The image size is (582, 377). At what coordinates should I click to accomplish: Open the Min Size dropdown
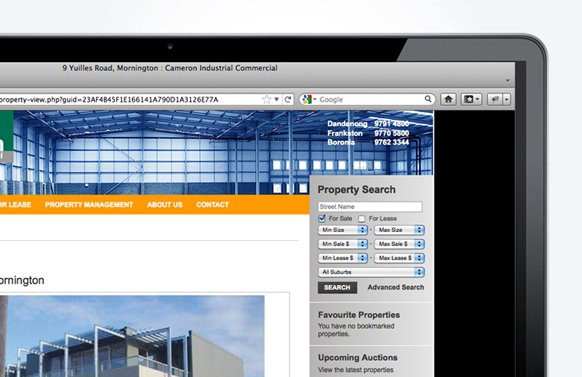[343, 230]
